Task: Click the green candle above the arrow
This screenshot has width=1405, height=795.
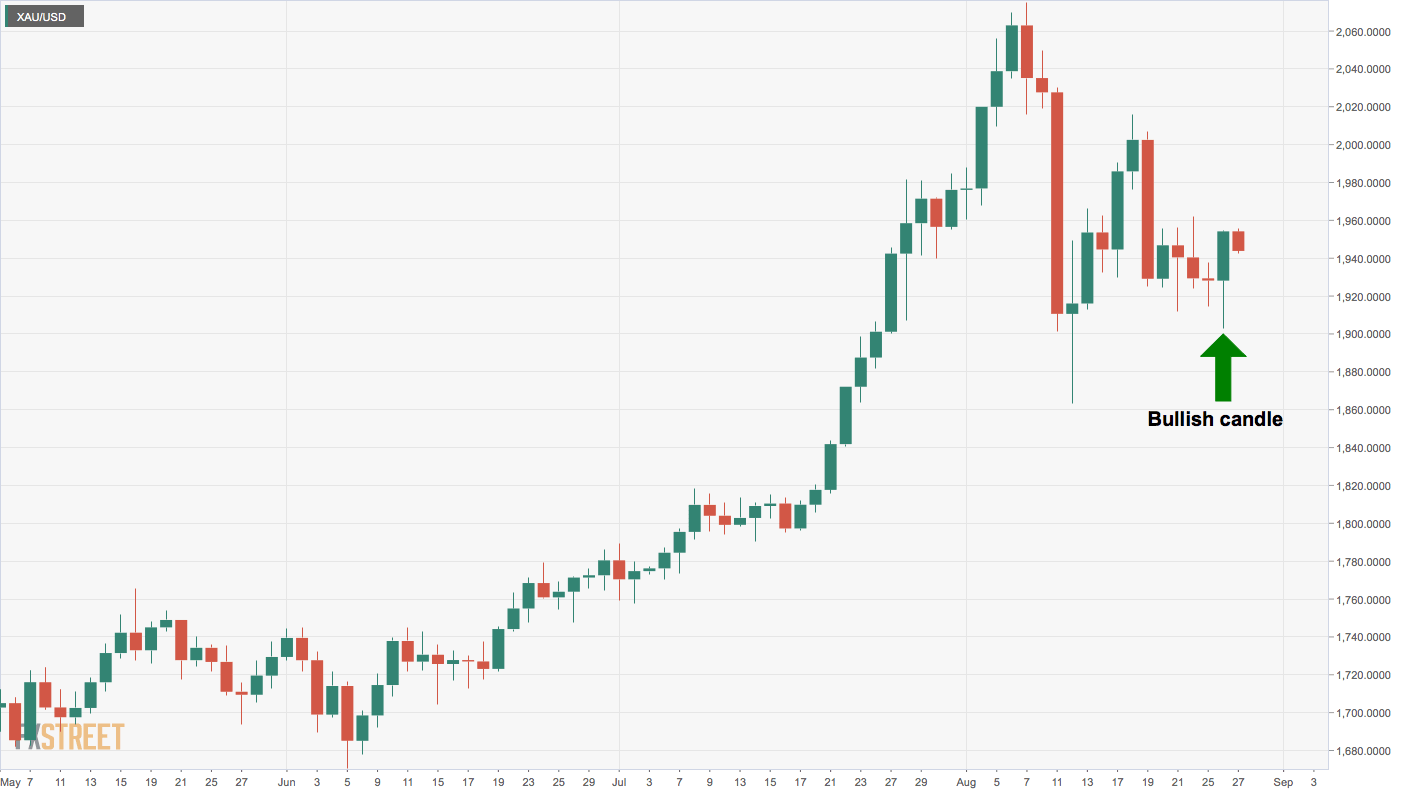Action: pos(1223,256)
